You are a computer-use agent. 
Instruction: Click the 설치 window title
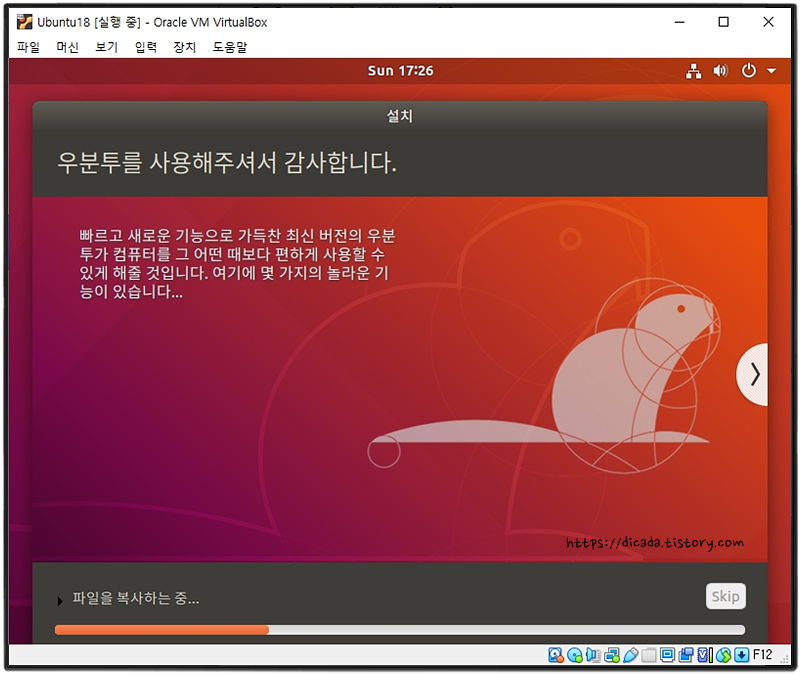tap(399, 116)
